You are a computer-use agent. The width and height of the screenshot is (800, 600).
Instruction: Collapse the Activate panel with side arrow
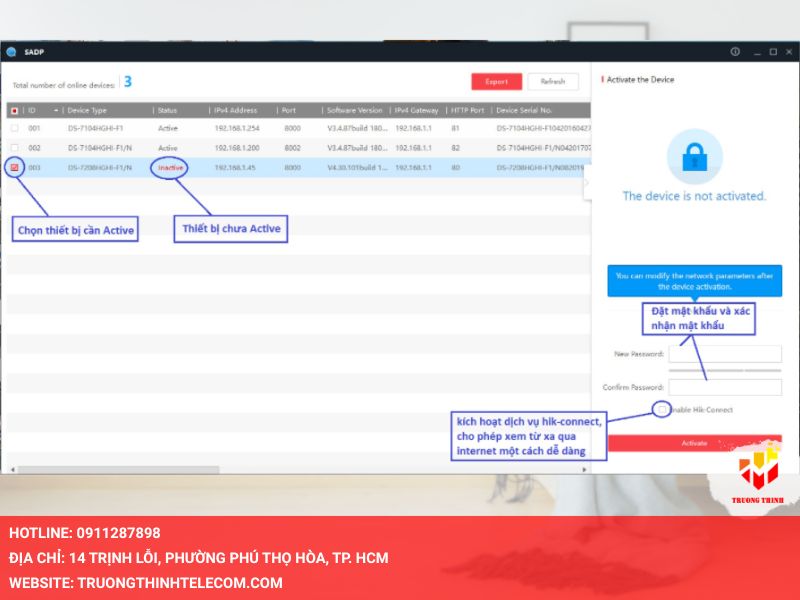click(x=587, y=182)
